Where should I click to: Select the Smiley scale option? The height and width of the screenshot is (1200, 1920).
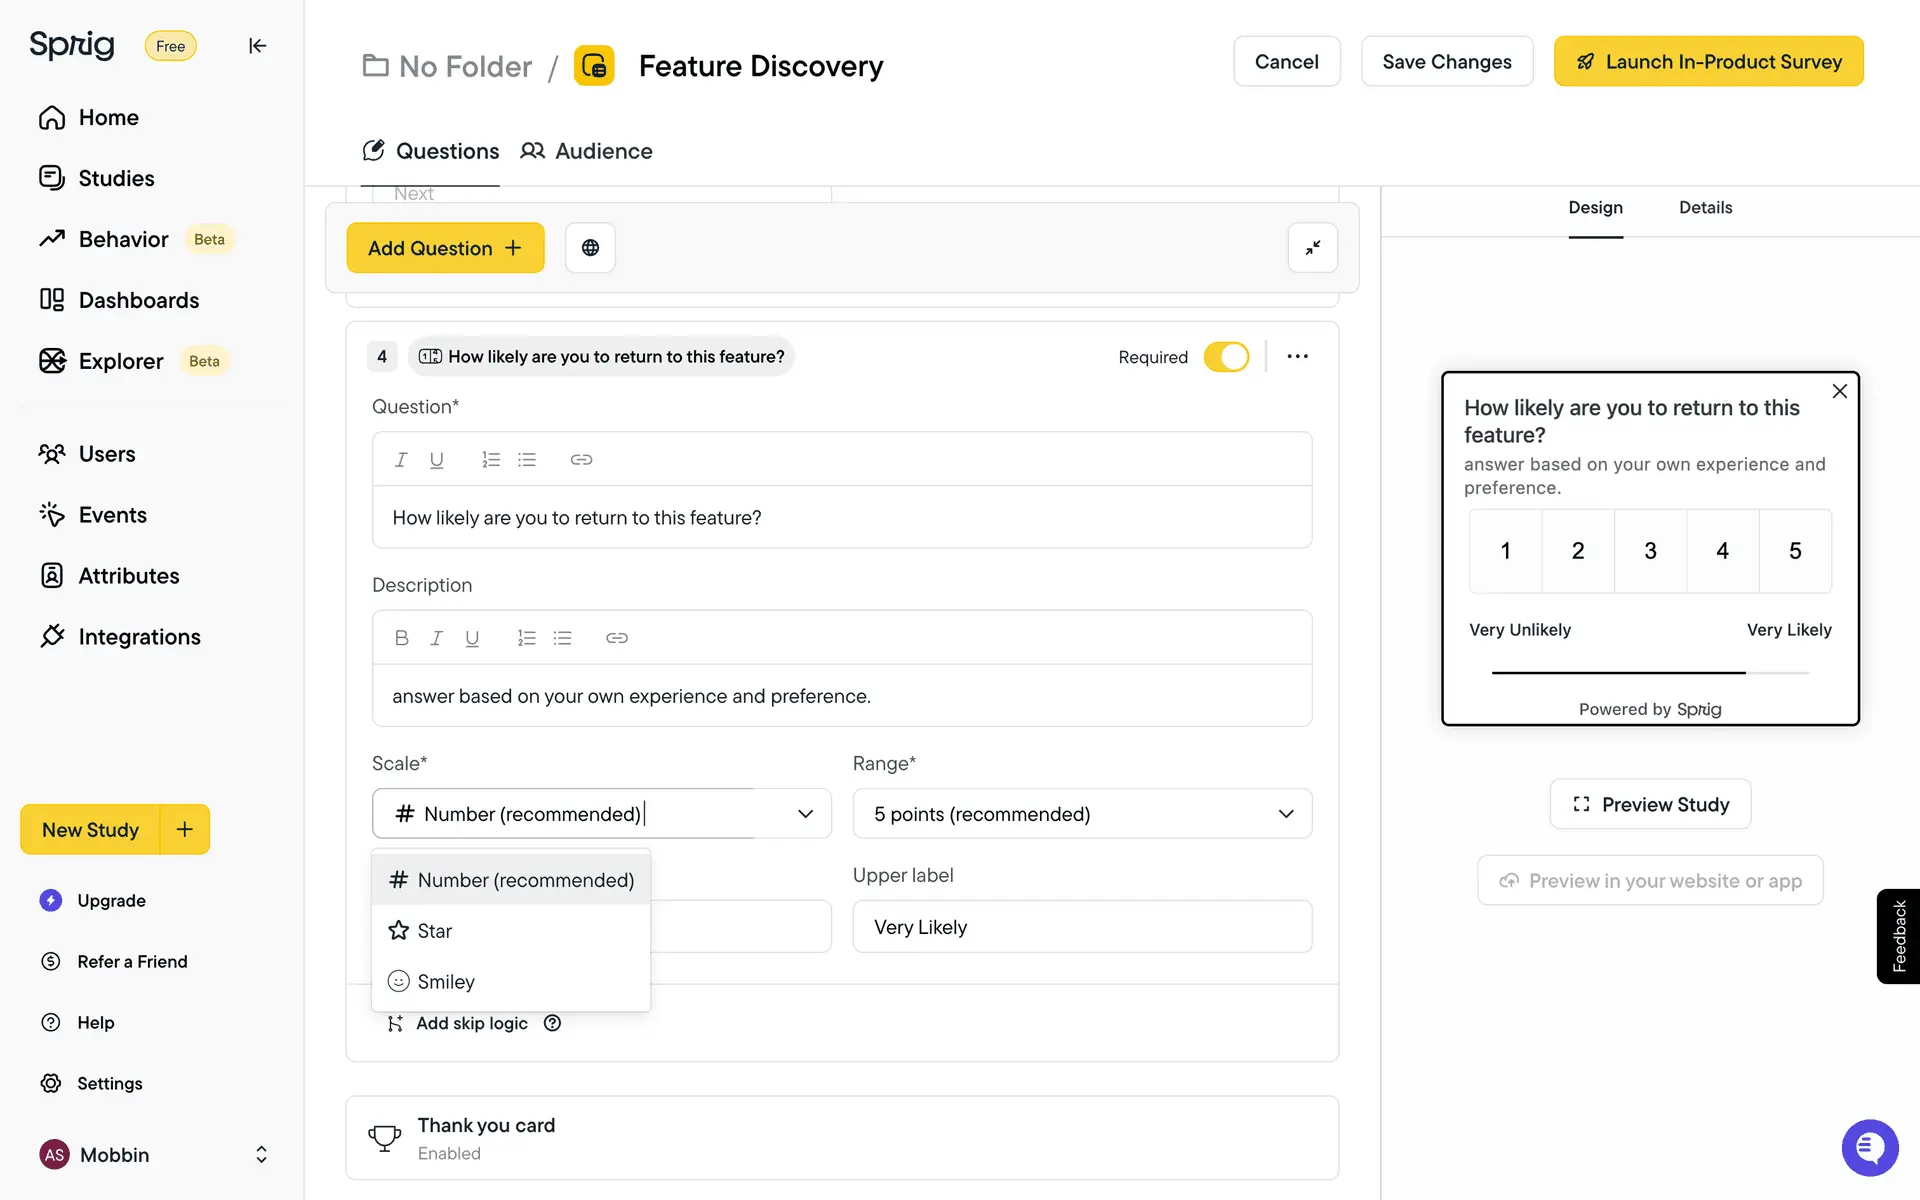coord(446,982)
